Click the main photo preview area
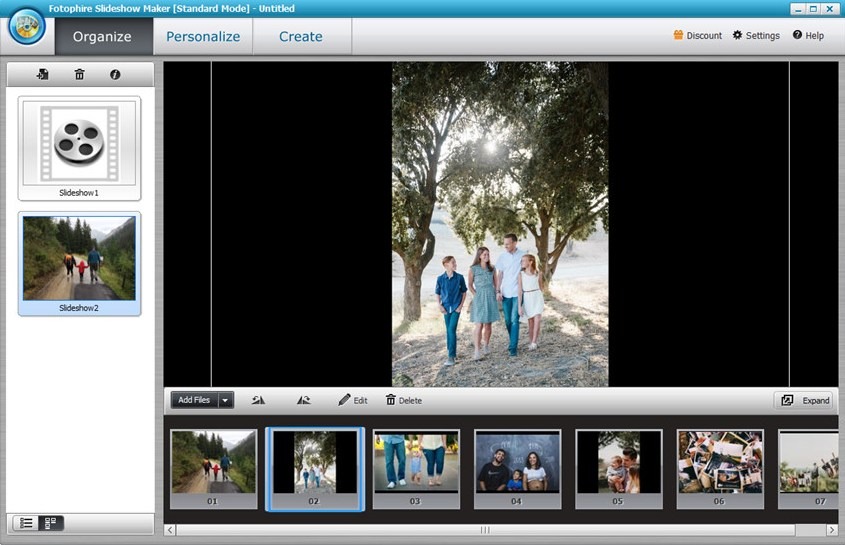This screenshot has height=545, width=845. pos(500,224)
